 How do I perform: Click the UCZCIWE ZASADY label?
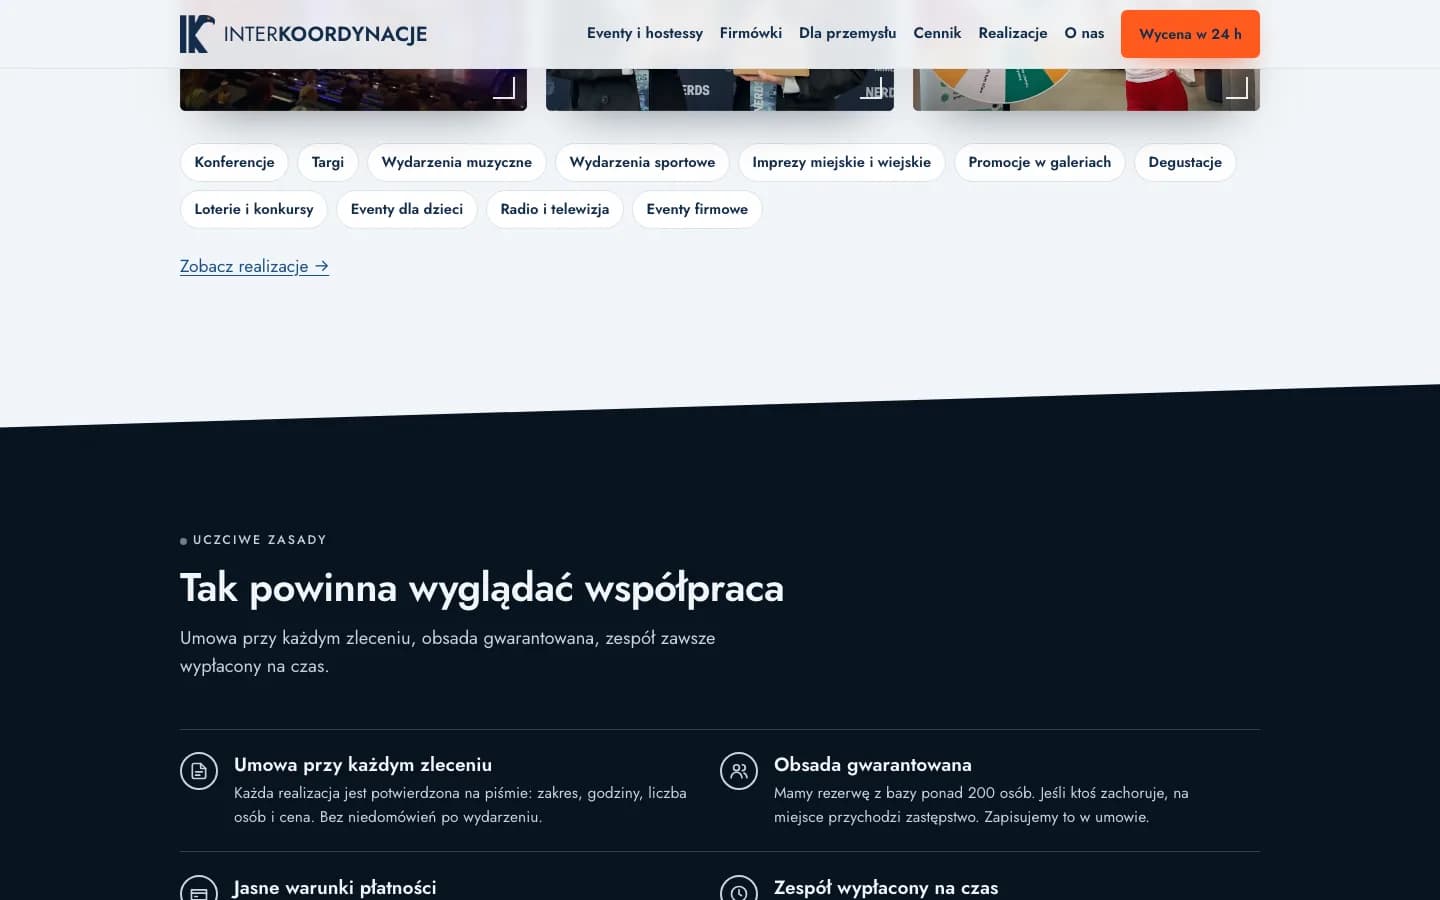coord(260,540)
